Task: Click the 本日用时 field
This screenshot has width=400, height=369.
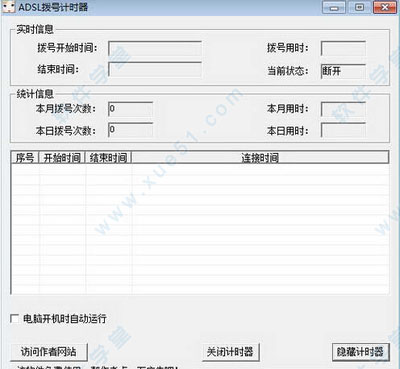Action: click(343, 130)
